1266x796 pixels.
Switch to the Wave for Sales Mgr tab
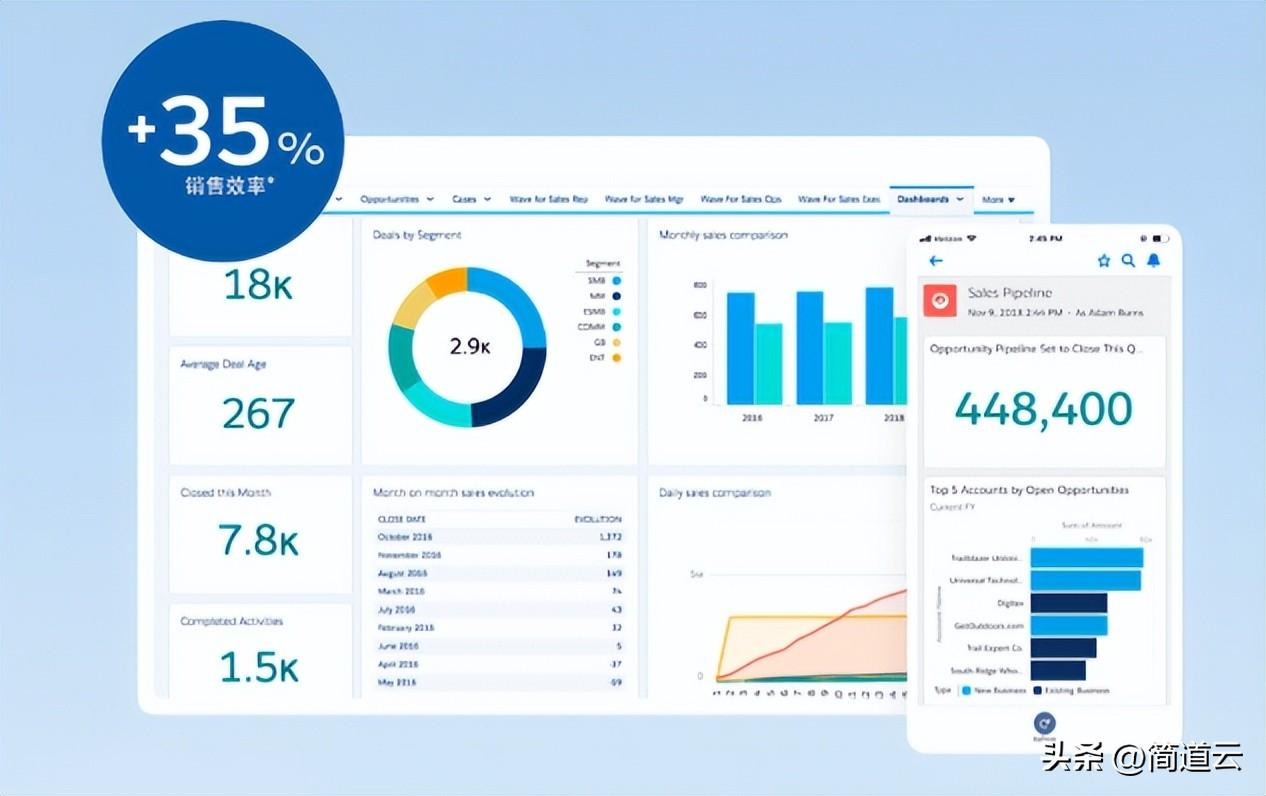click(644, 200)
